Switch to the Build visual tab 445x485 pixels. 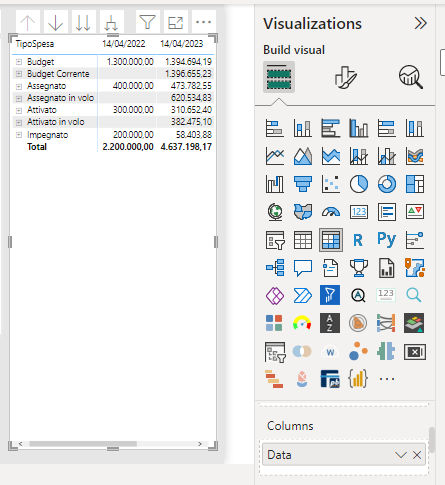point(279,77)
